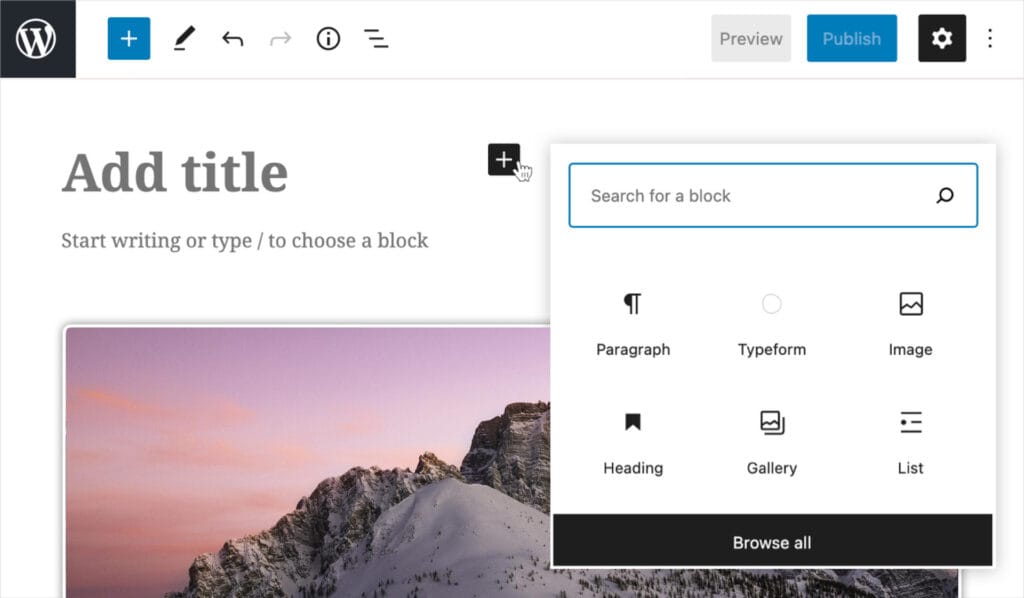Click the WordPress logo icon

point(37,39)
